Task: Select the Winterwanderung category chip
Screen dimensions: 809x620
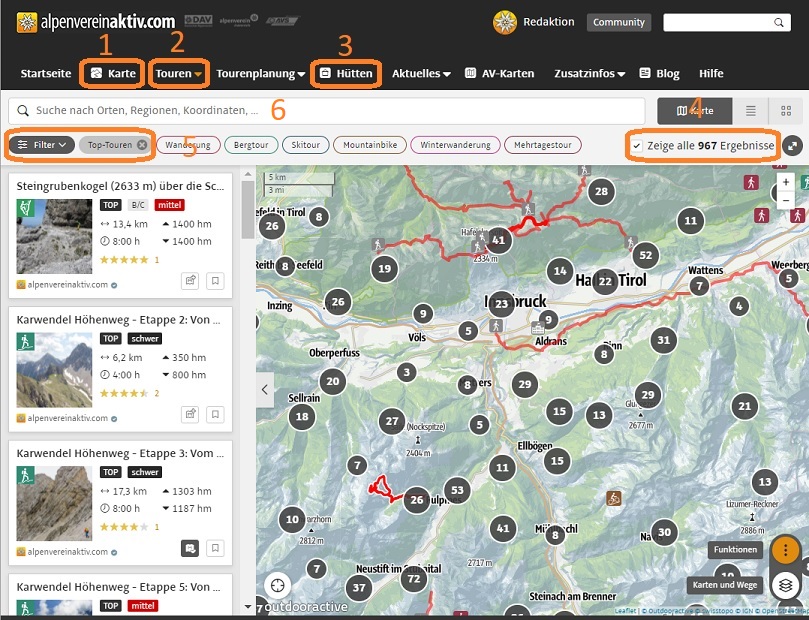Action: pyautogui.click(x=455, y=145)
